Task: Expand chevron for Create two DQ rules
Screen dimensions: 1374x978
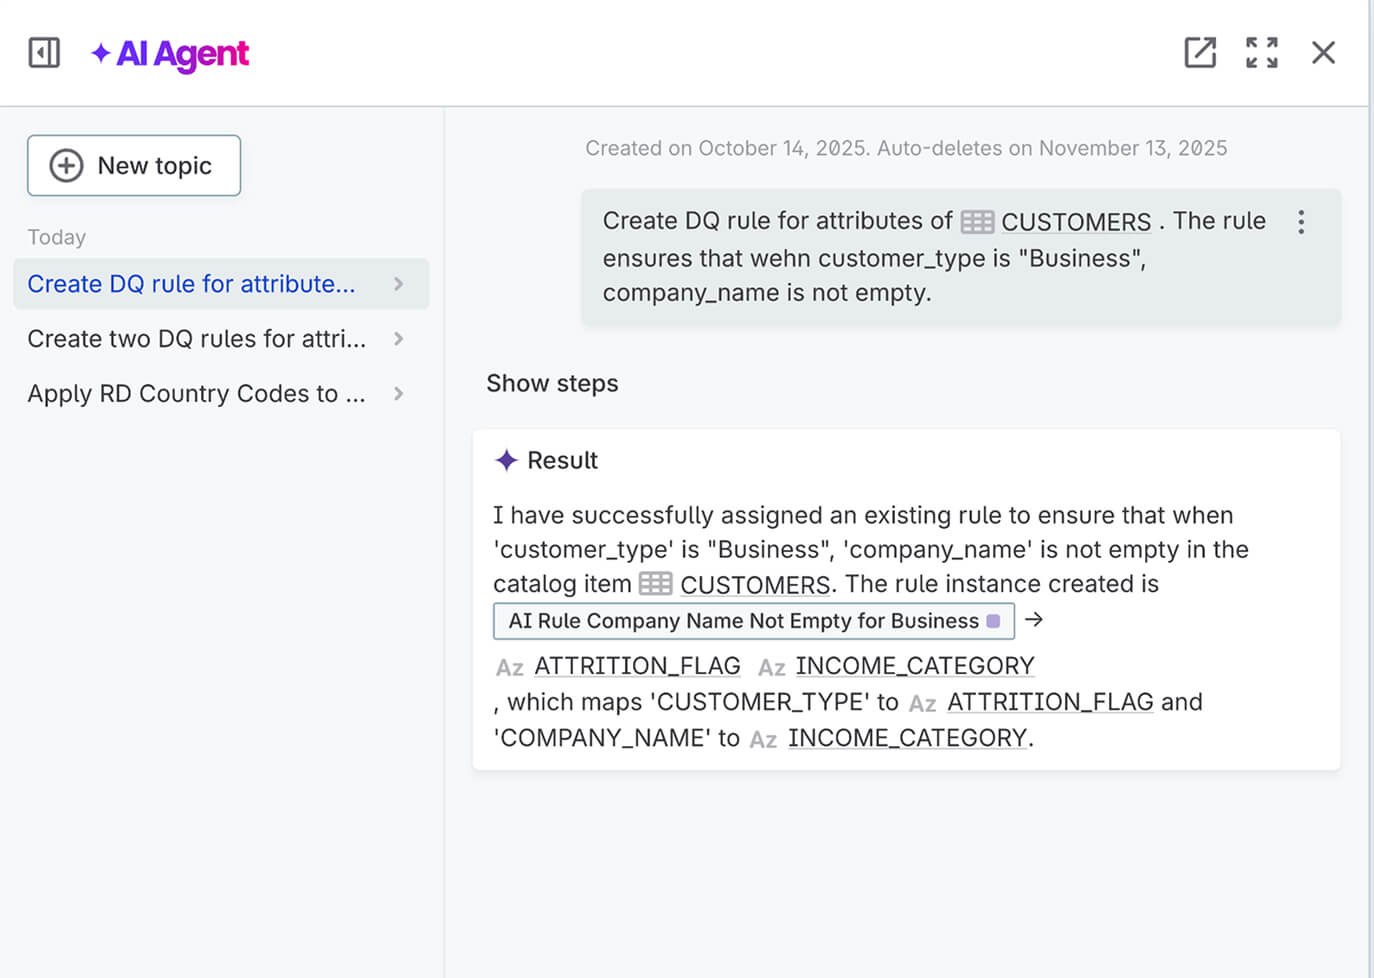Action: (399, 339)
